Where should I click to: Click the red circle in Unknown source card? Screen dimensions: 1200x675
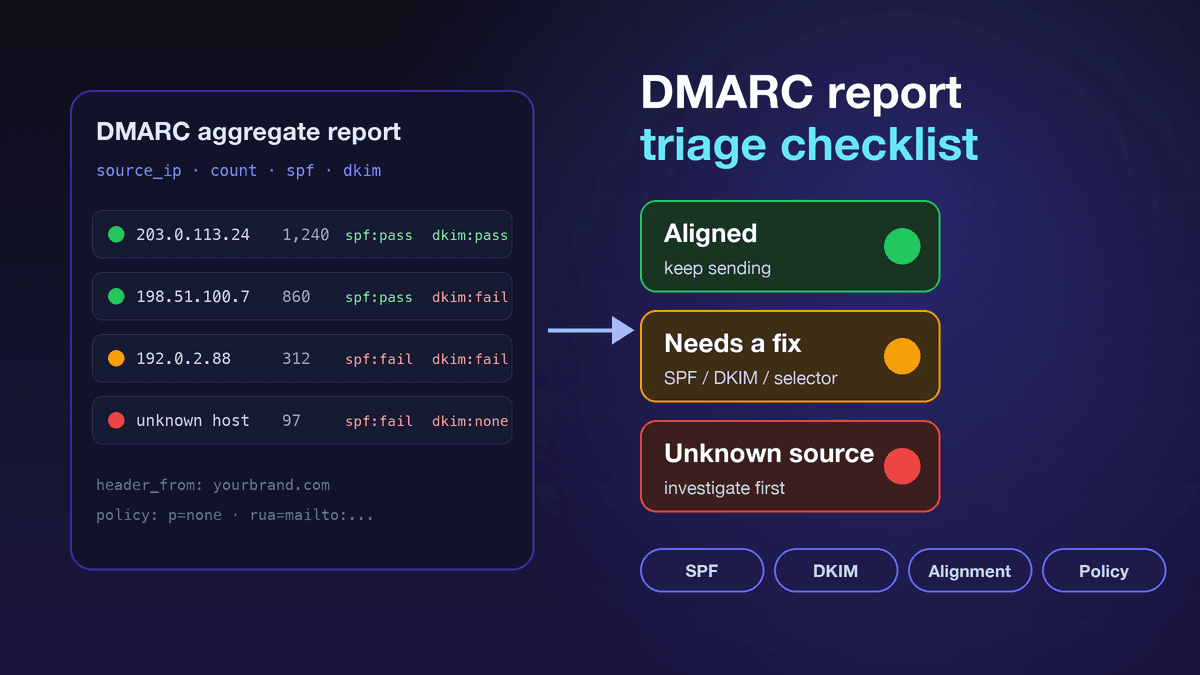coord(902,466)
